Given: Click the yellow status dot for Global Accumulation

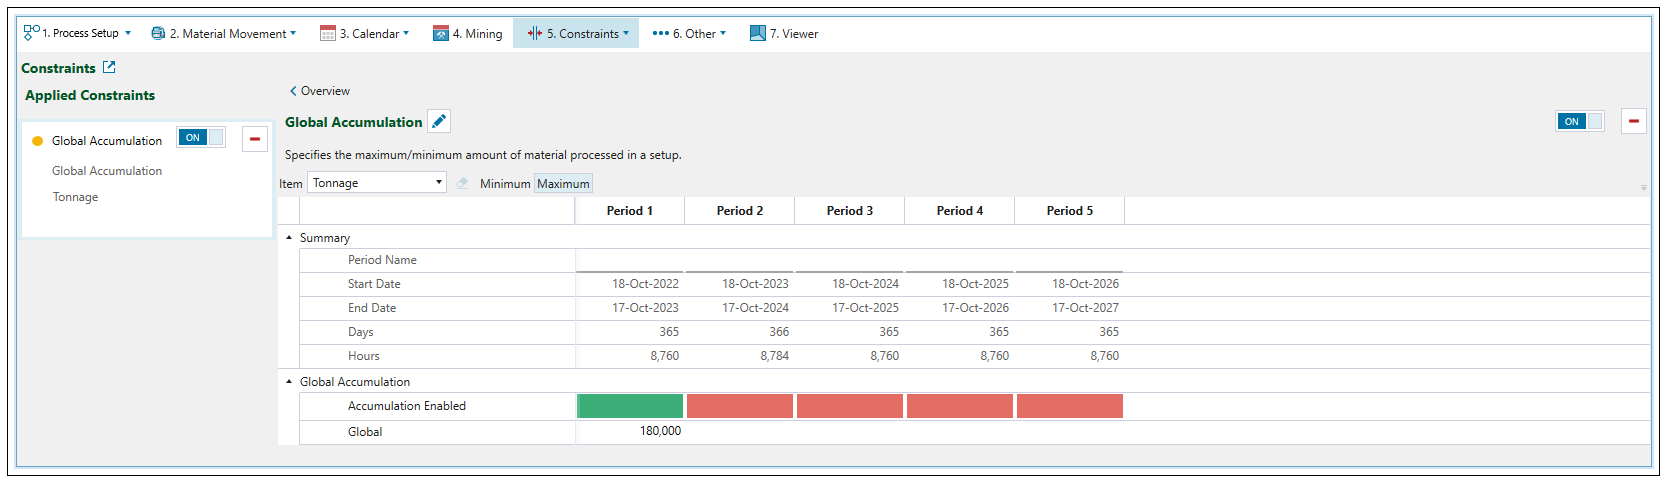Looking at the screenshot, I should 38,141.
